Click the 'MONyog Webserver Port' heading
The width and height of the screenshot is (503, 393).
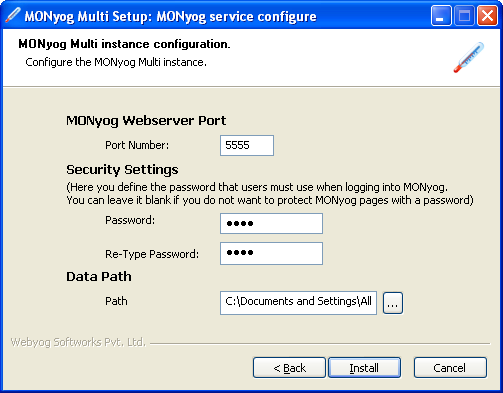pos(146,121)
